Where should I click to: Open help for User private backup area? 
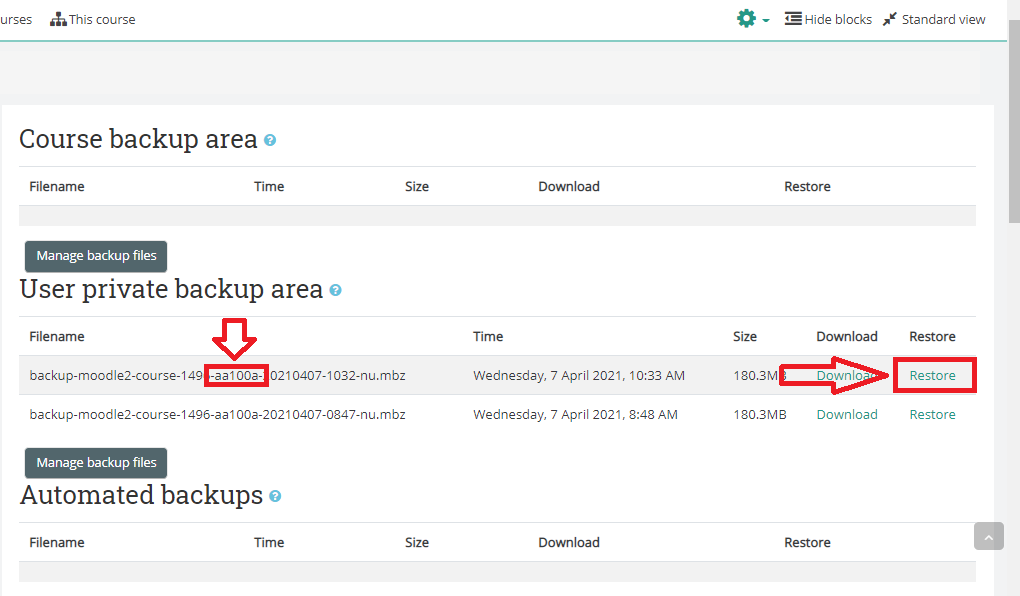335,290
